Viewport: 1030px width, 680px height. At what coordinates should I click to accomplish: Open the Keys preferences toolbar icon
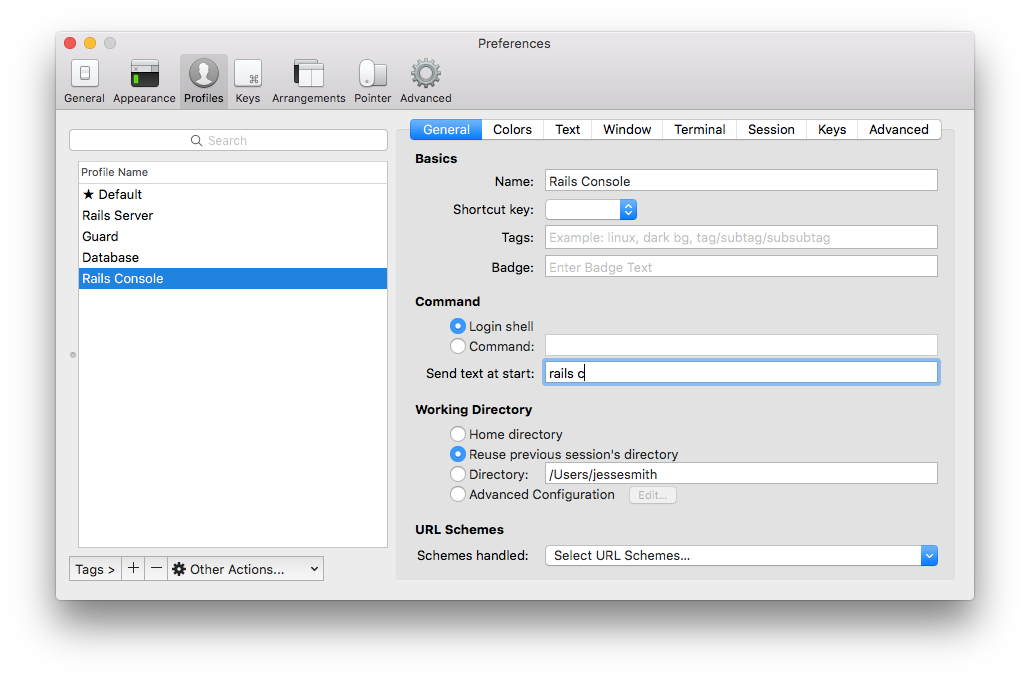point(248,81)
